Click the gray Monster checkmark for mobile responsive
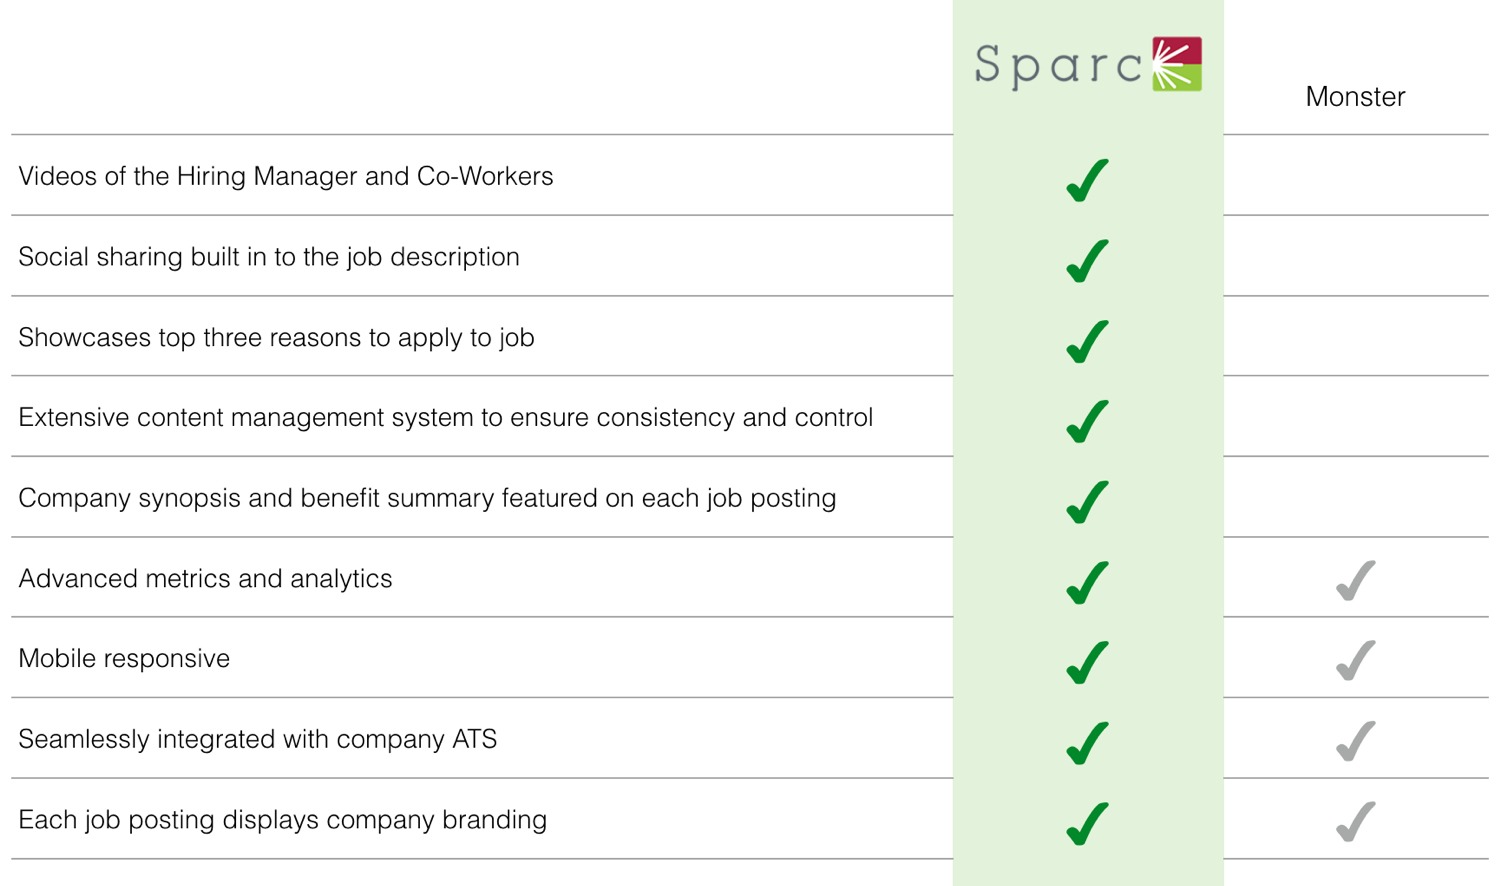The image size is (1501, 886). [x=1356, y=660]
